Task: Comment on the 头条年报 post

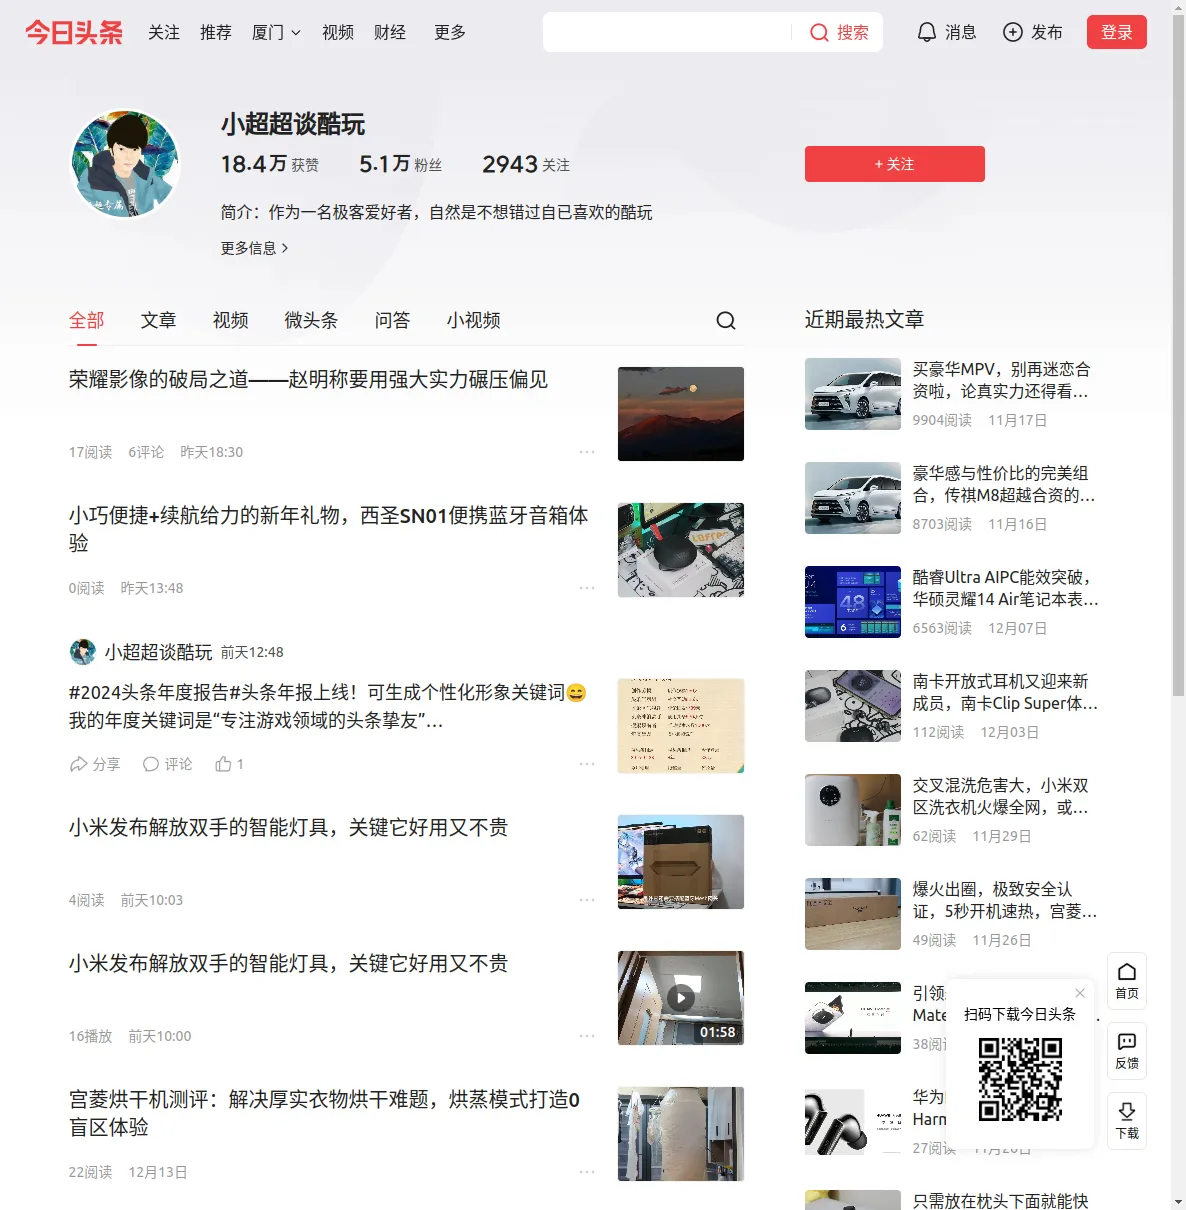Action: click(167, 764)
